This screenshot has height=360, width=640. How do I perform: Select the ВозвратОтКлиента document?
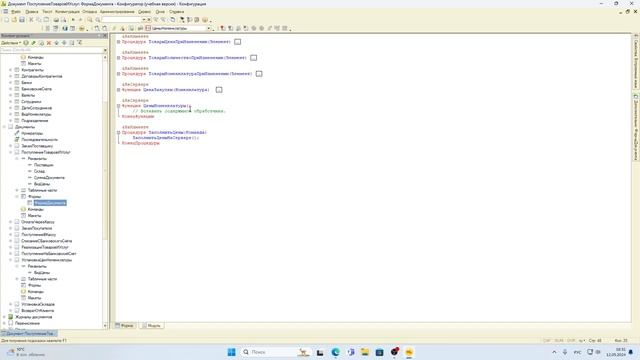tap(38, 311)
